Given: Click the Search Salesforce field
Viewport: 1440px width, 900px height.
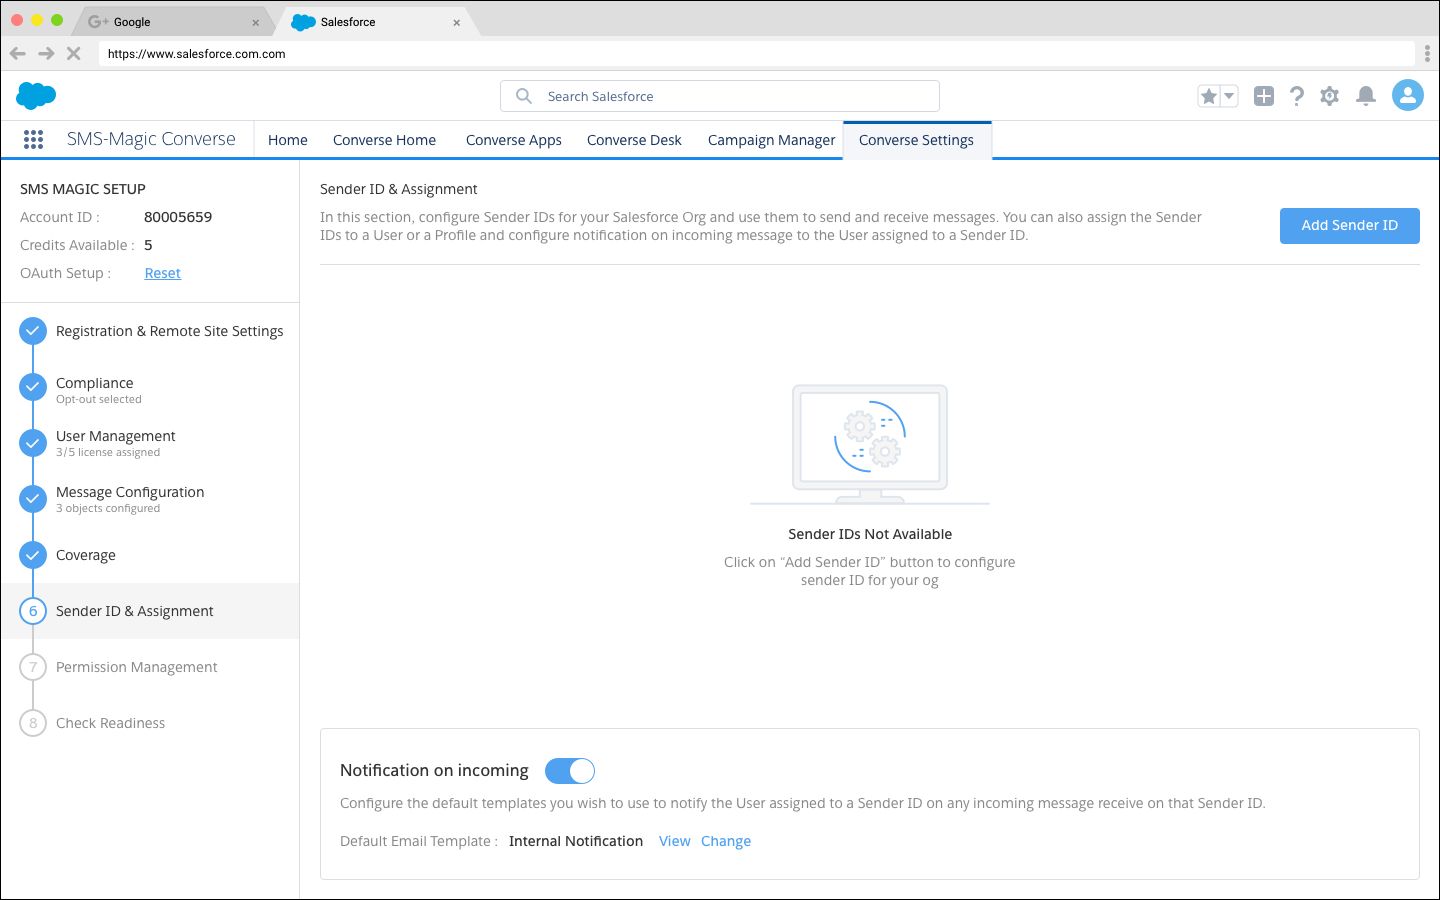Looking at the screenshot, I should (720, 96).
